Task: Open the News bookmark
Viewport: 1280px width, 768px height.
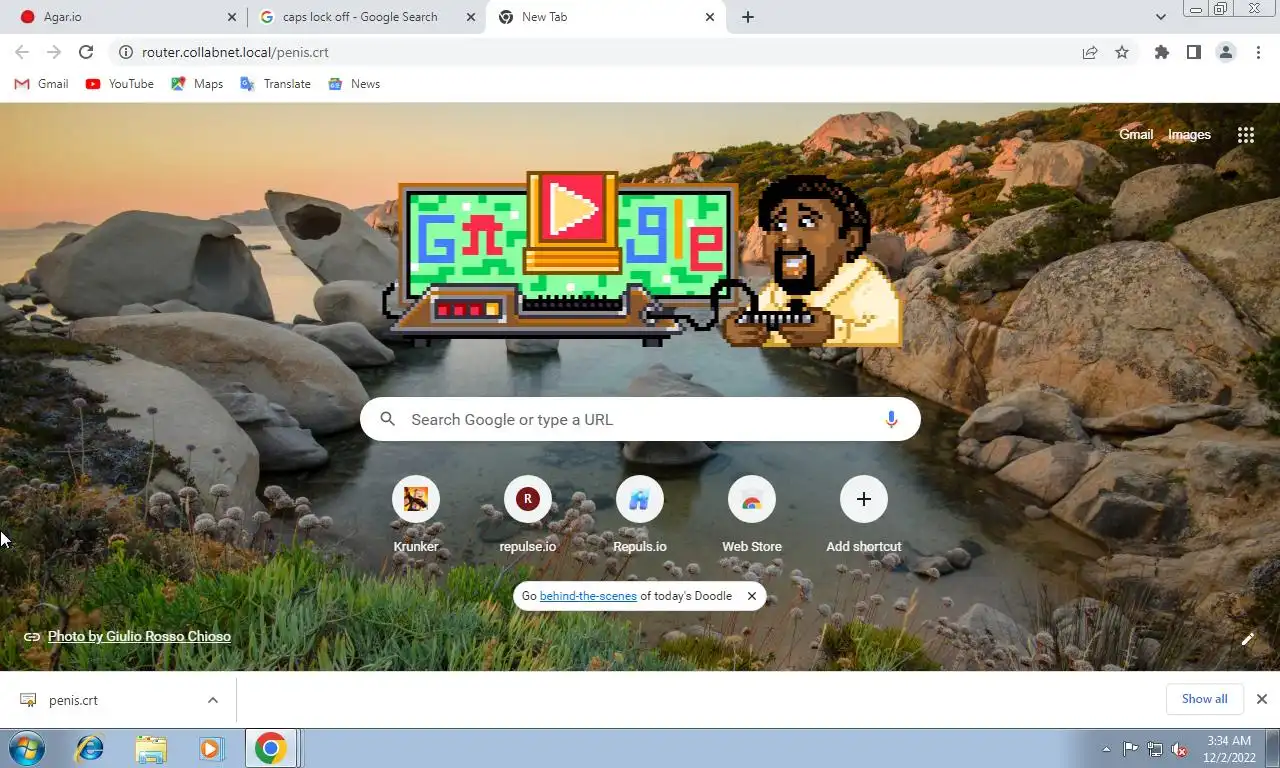Action: 354,84
